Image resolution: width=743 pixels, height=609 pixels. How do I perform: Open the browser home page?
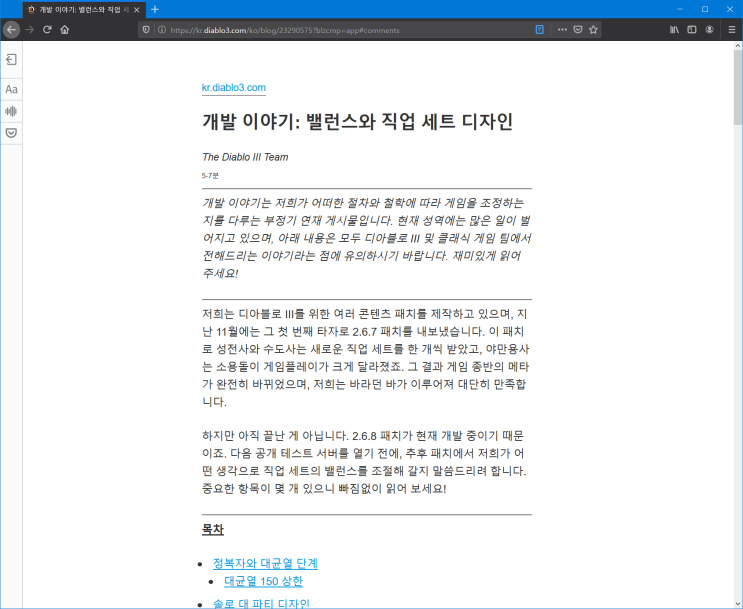65,29
